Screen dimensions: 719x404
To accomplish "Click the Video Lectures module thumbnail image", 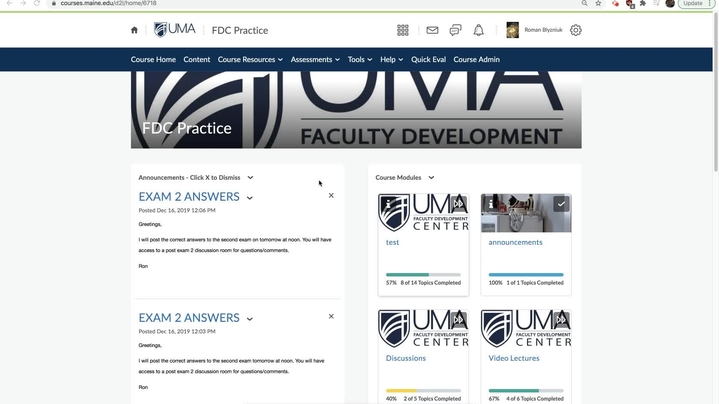I will [526, 328].
